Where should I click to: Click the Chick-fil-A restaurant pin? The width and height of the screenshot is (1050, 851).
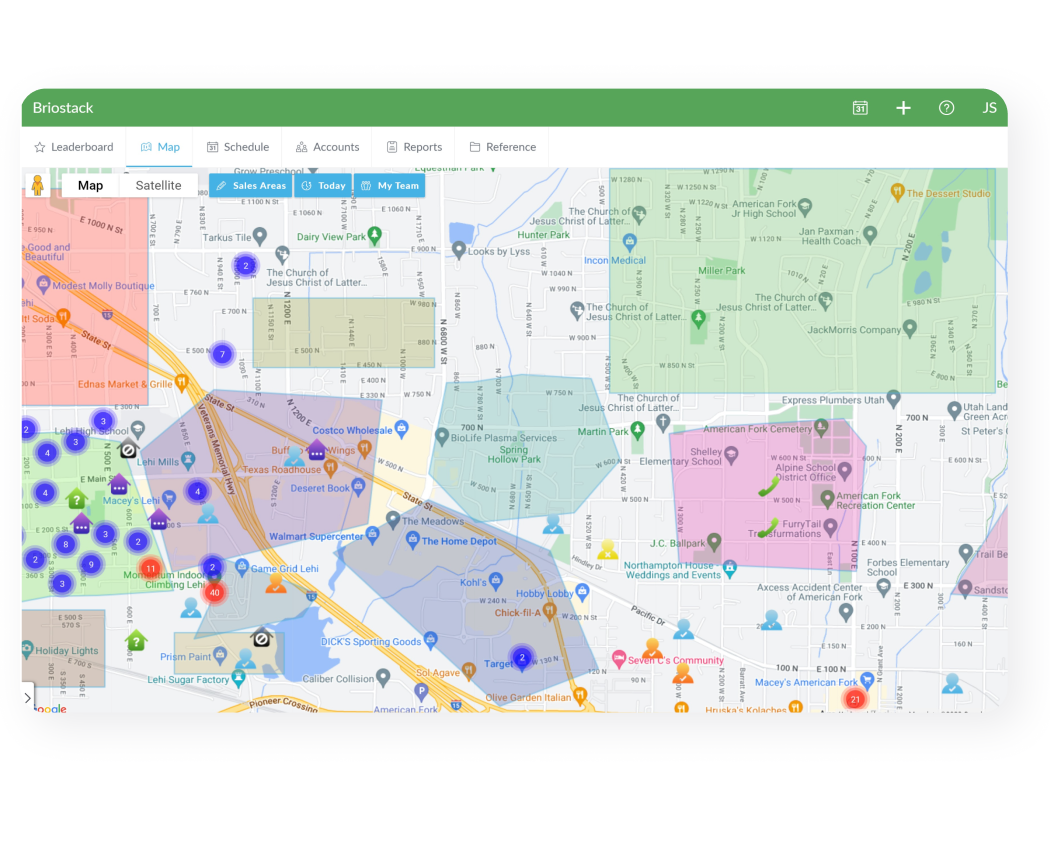(x=549, y=611)
